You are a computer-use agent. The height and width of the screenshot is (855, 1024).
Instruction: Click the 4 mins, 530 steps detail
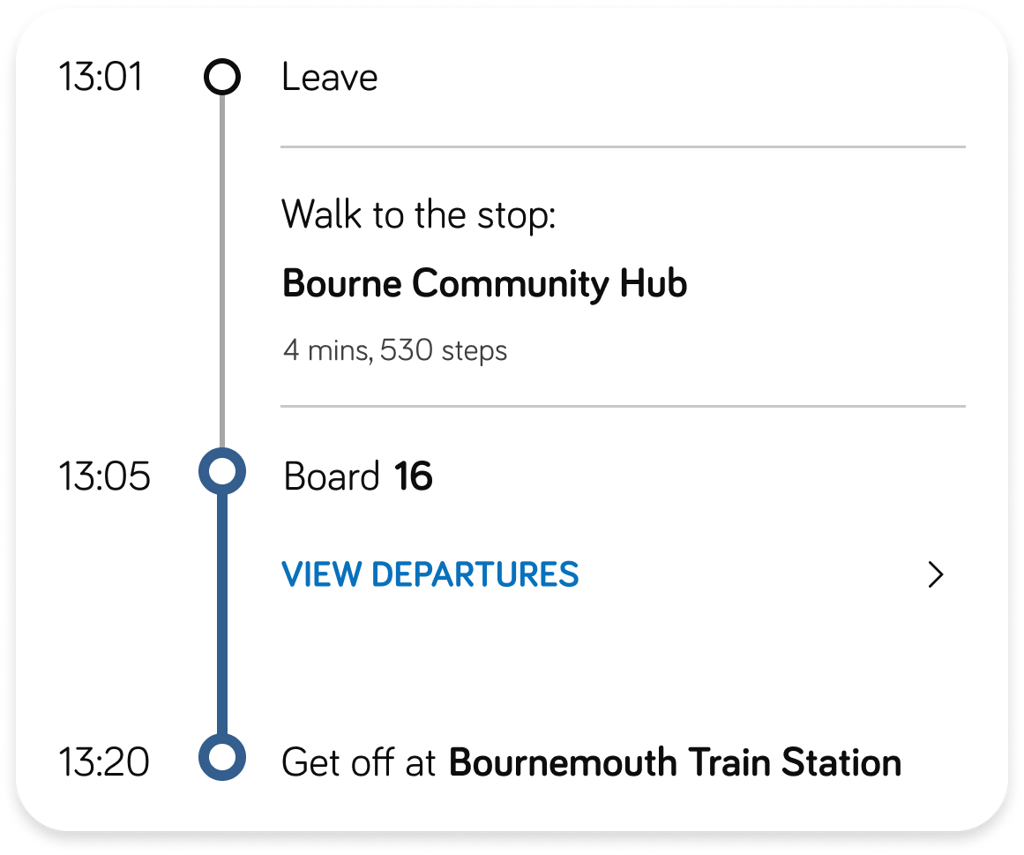pos(396,350)
